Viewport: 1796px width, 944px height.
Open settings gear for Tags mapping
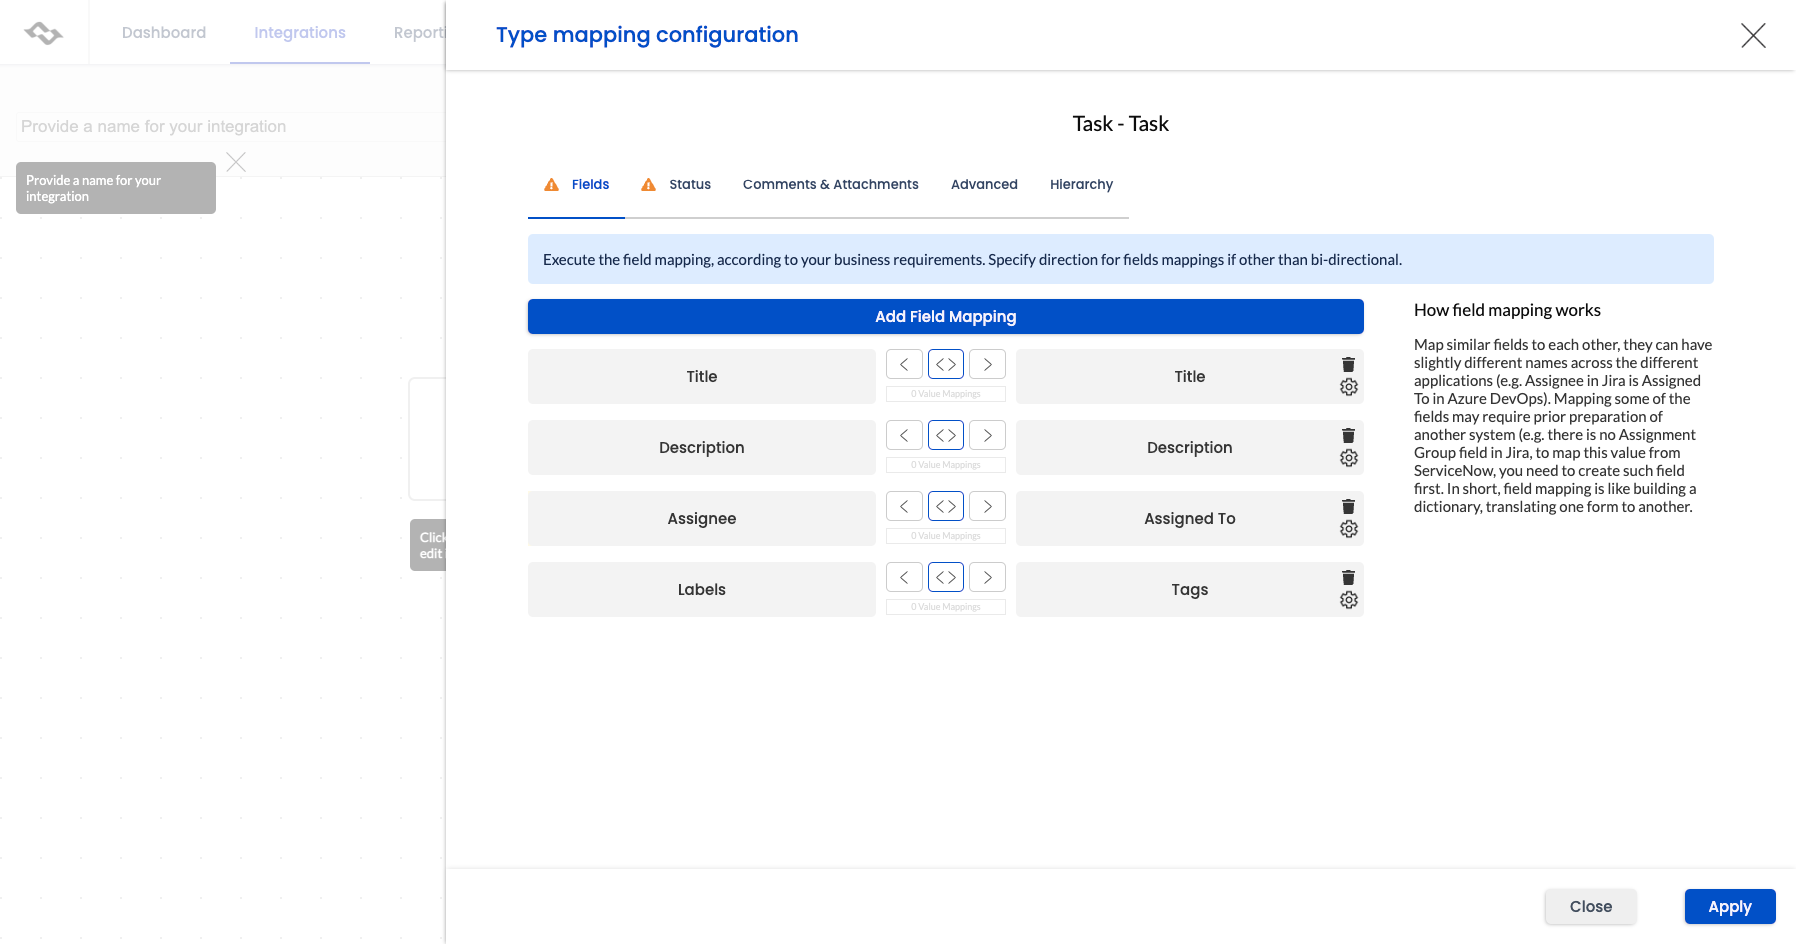[x=1349, y=600]
